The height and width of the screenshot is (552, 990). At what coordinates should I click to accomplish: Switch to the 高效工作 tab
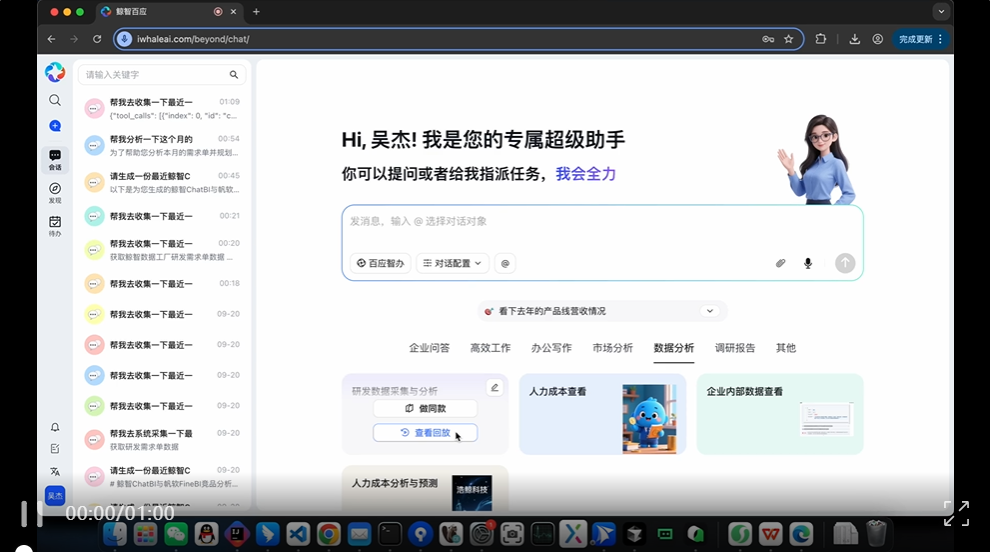490,348
